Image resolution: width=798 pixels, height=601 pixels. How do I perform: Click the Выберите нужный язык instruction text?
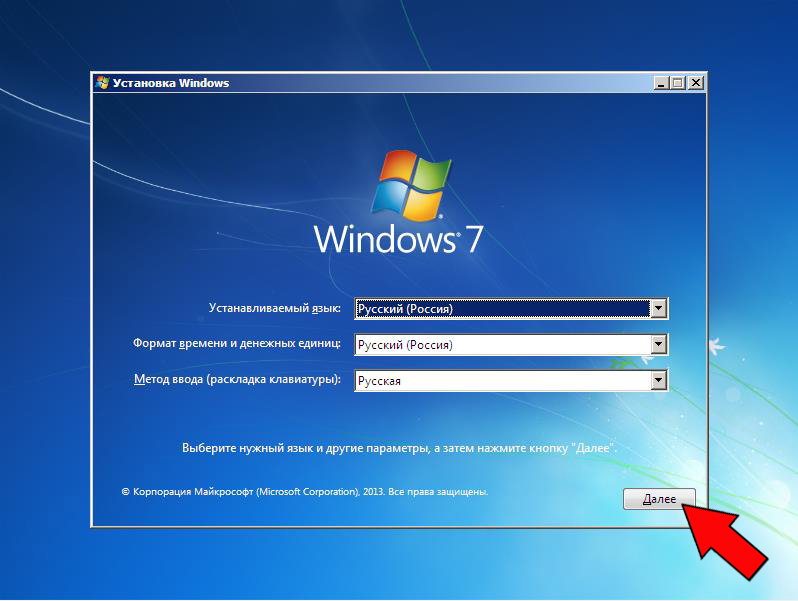click(x=400, y=448)
